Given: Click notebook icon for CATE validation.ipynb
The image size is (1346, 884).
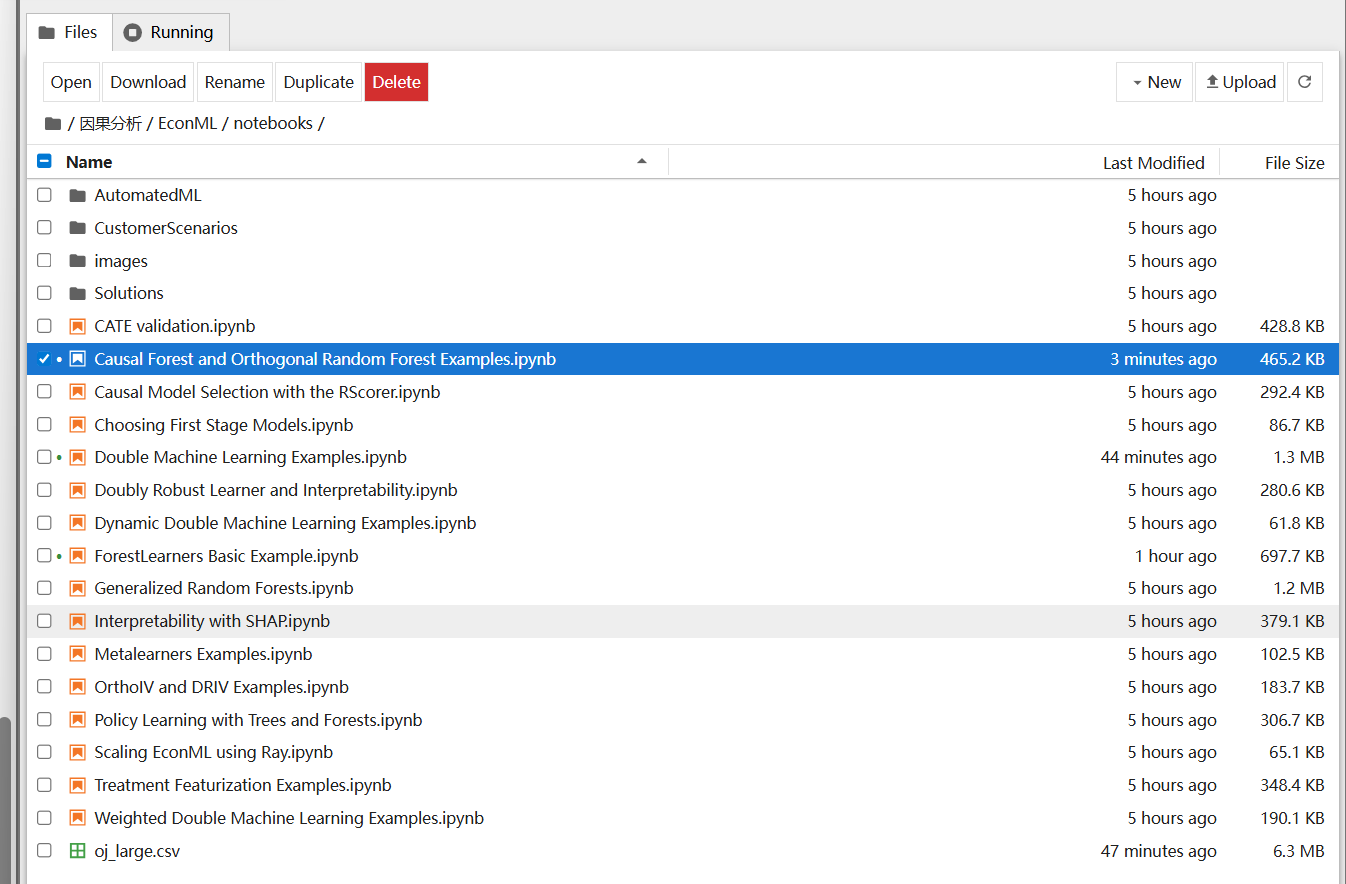Looking at the screenshot, I should pyautogui.click(x=77, y=326).
